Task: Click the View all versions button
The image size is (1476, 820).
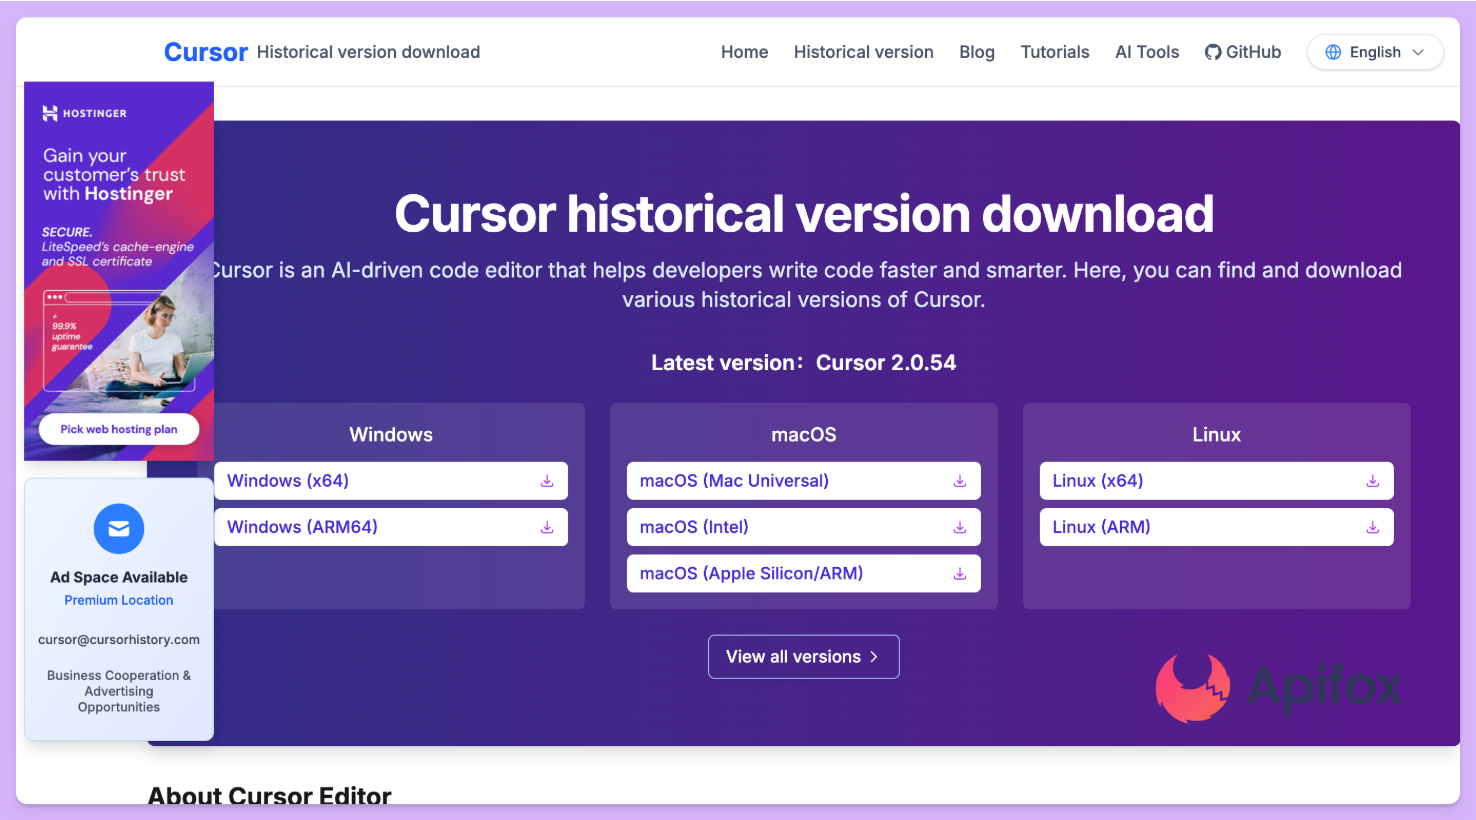Action: click(x=803, y=657)
